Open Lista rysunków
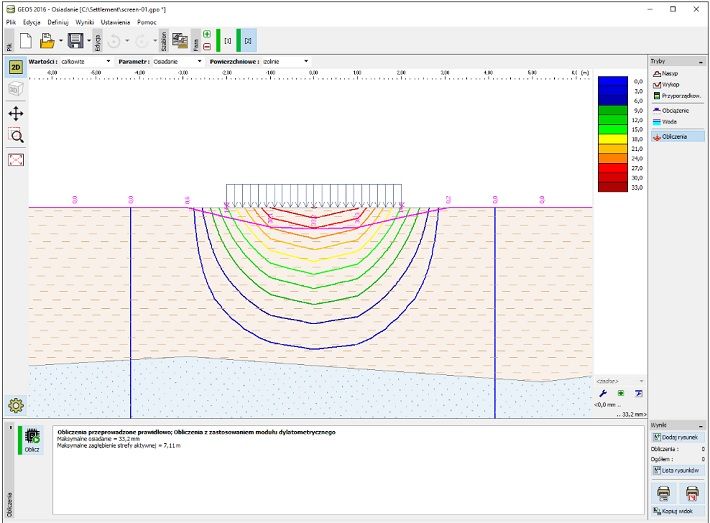This screenshot has width=710, height=523. (678, 471)
